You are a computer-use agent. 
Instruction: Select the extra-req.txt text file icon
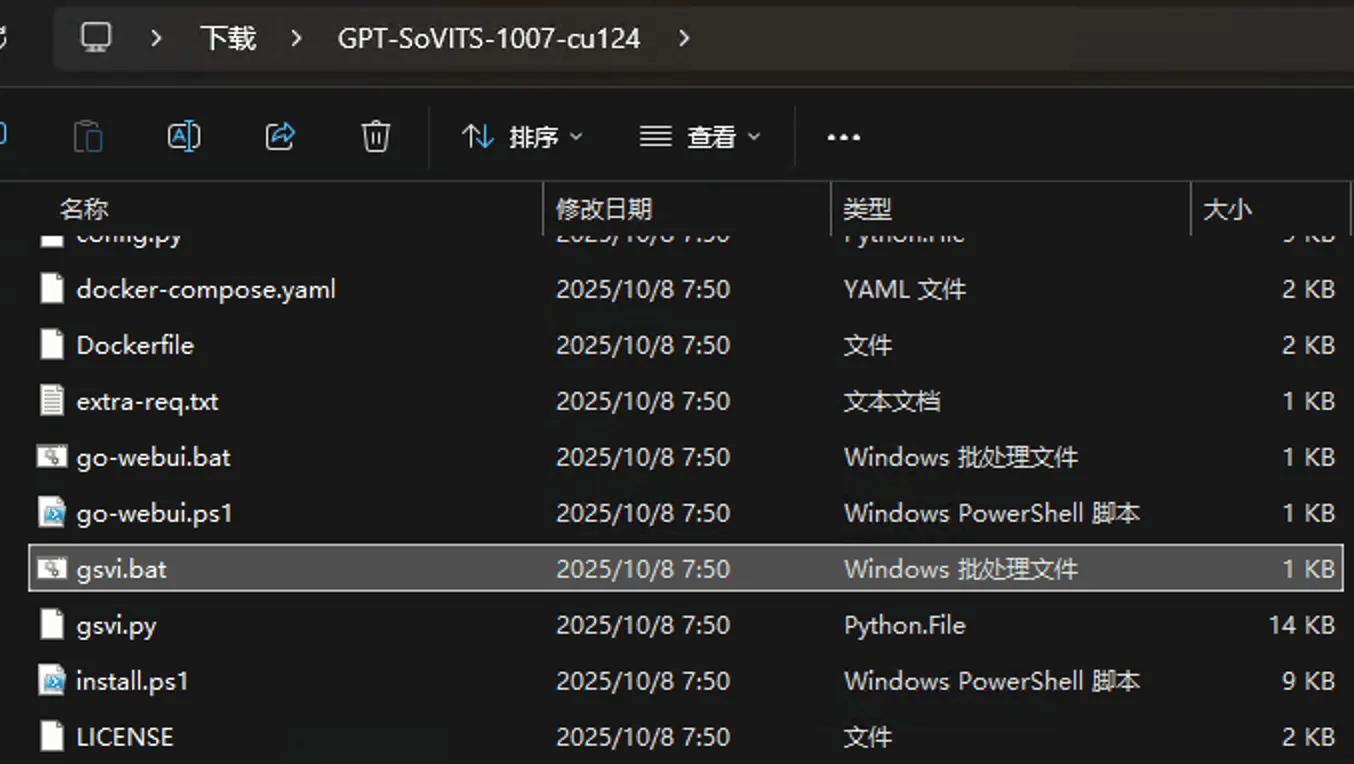click(52, 401)
